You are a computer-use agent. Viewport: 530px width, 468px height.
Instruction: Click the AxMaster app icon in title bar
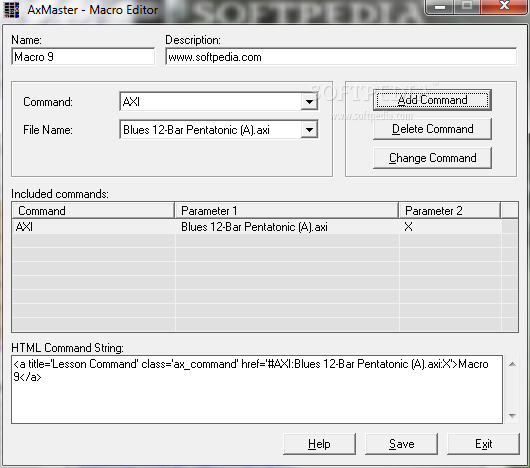pos(11,10)
